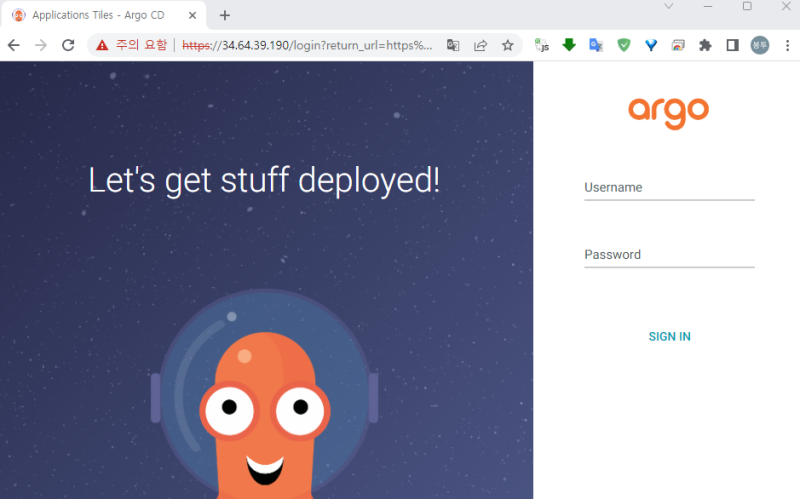Image resolution: width=800 pixels, height=499 pixels.
Task: Click the browser forward arrow
Action: click(41, 45)
